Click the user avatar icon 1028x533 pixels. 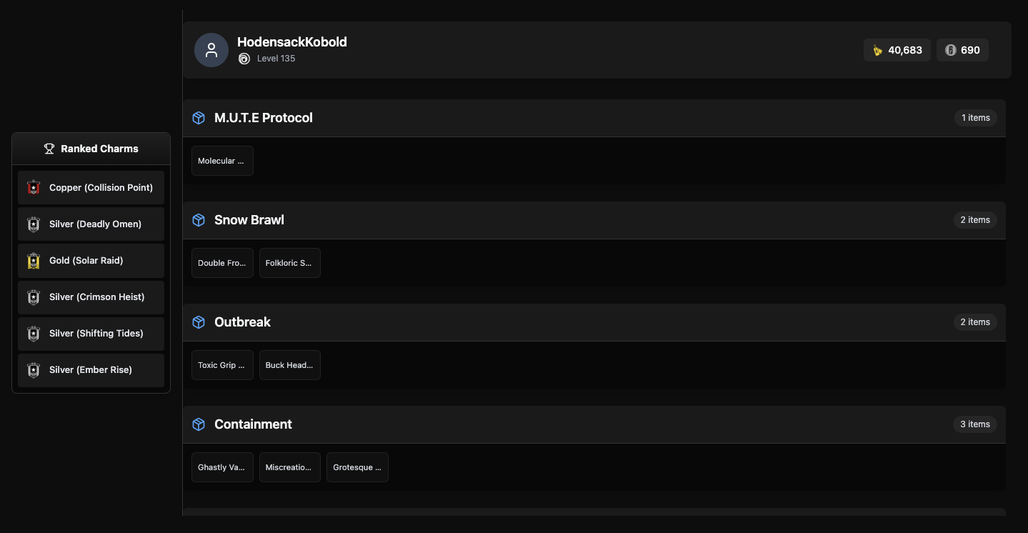tap(211, 50)
